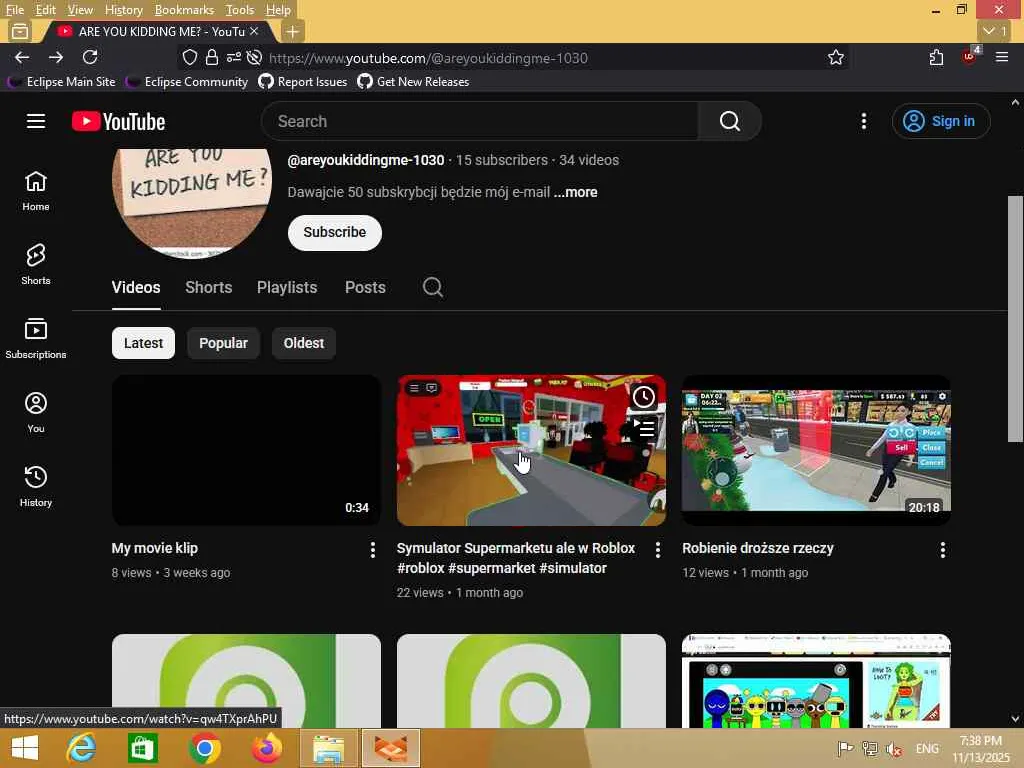Go to Home in sidebar

click(x=36, y=190)
